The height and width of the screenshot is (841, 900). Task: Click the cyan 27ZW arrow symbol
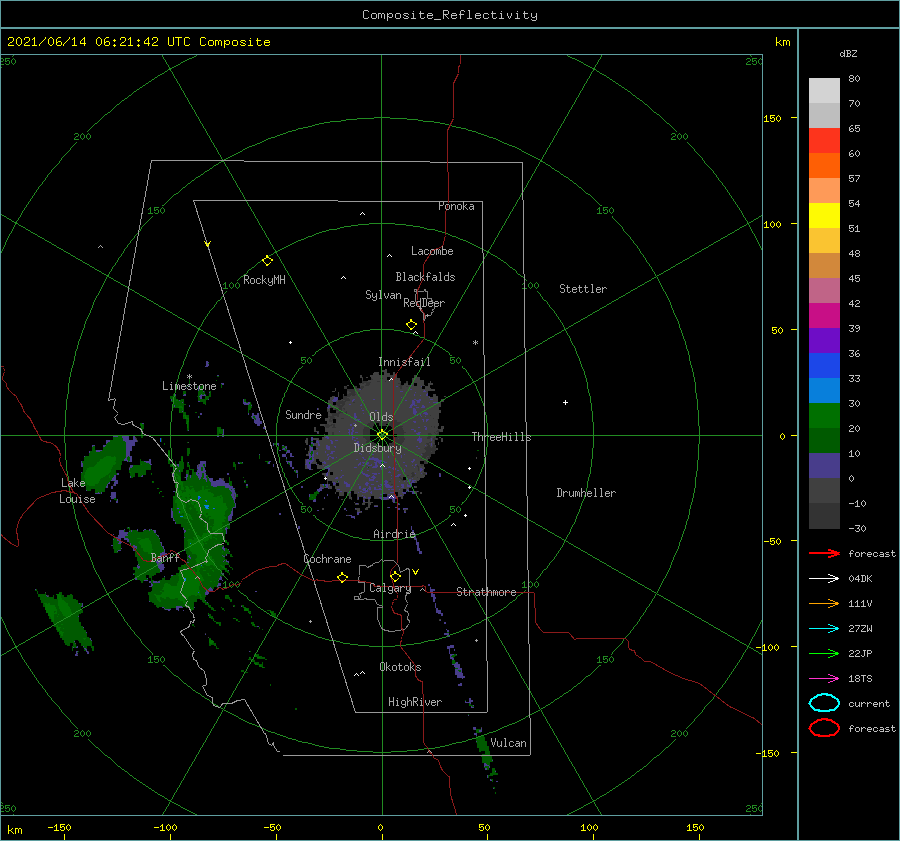pos(824,629)
